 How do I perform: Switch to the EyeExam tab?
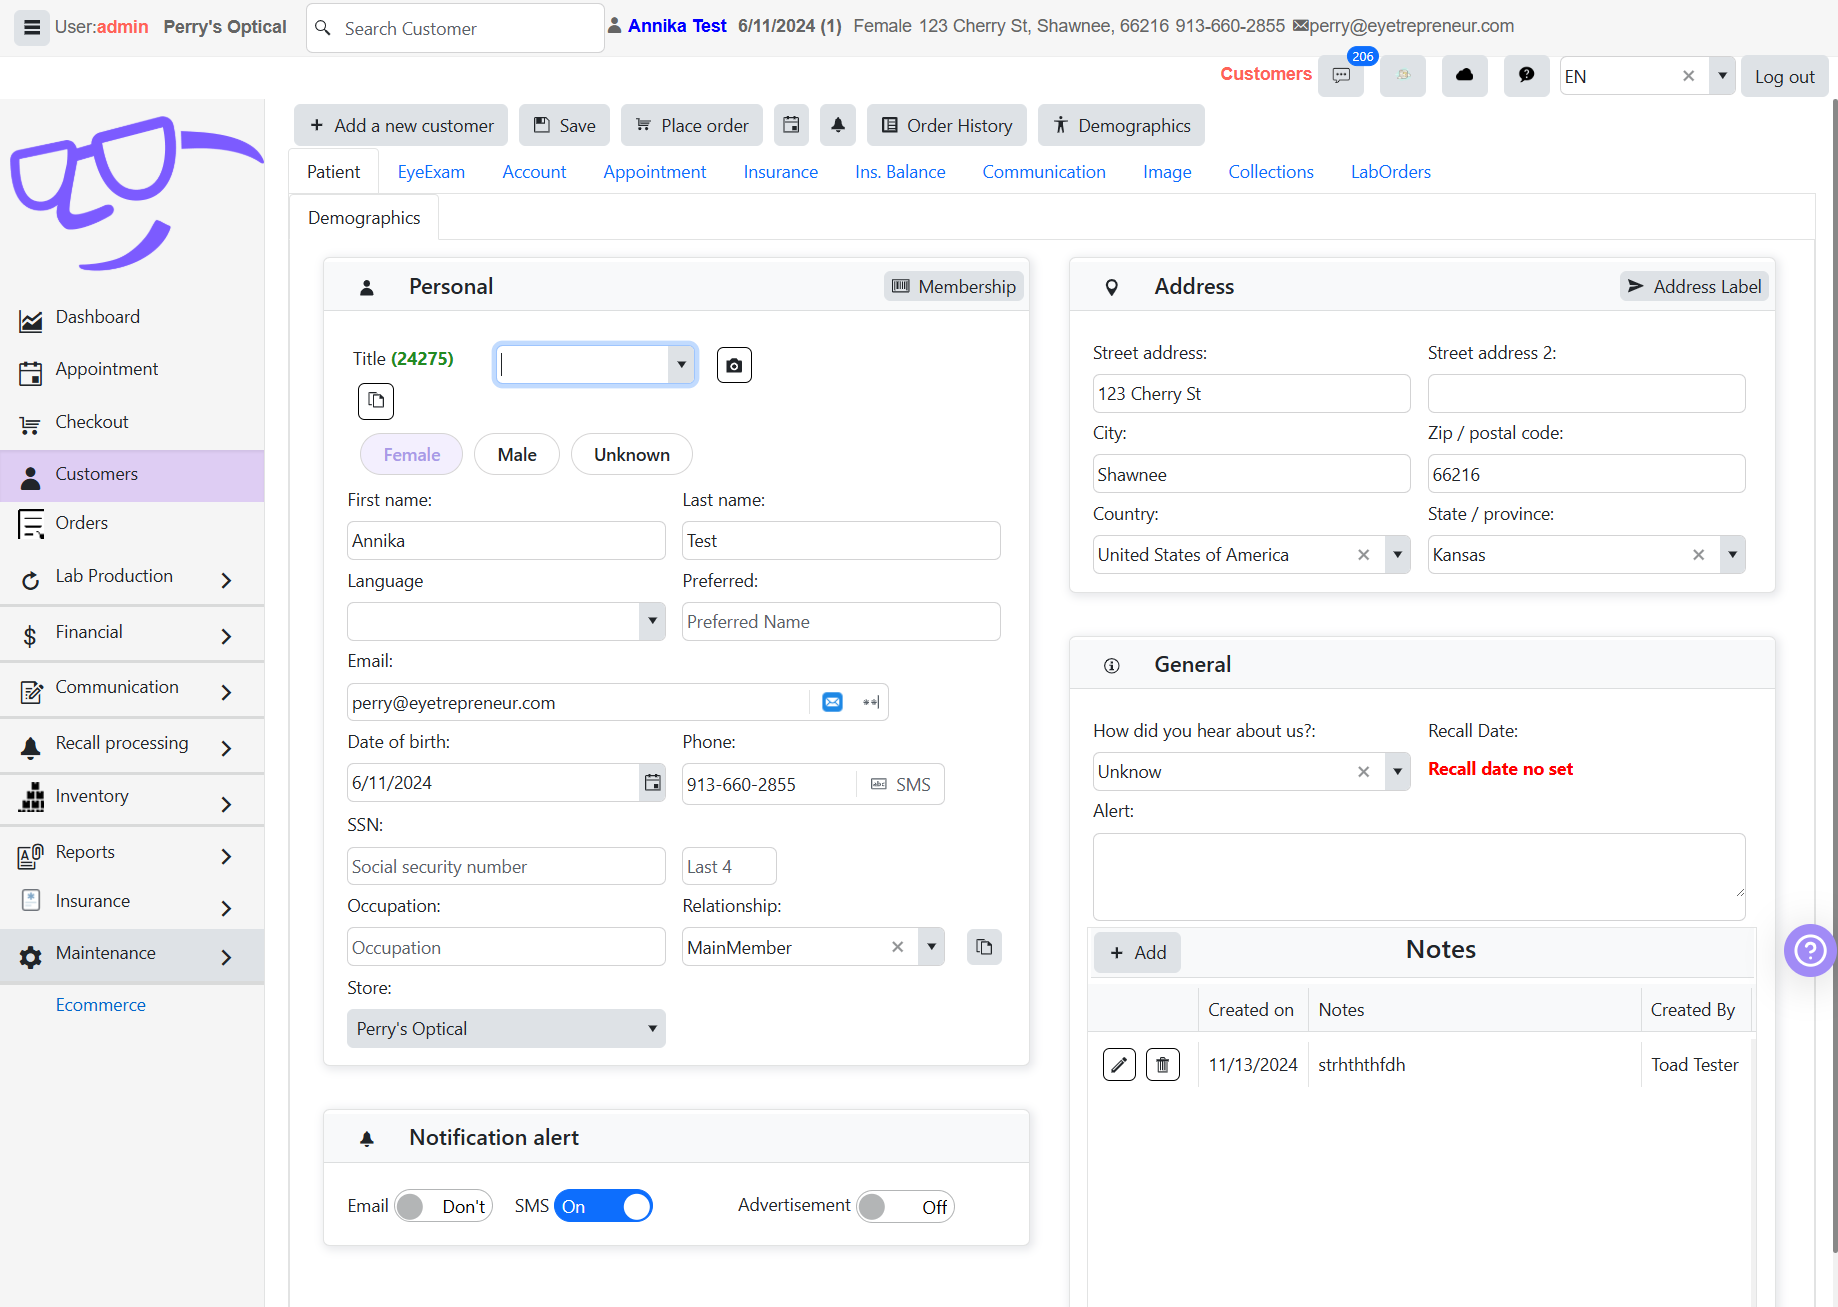point(431,172)
